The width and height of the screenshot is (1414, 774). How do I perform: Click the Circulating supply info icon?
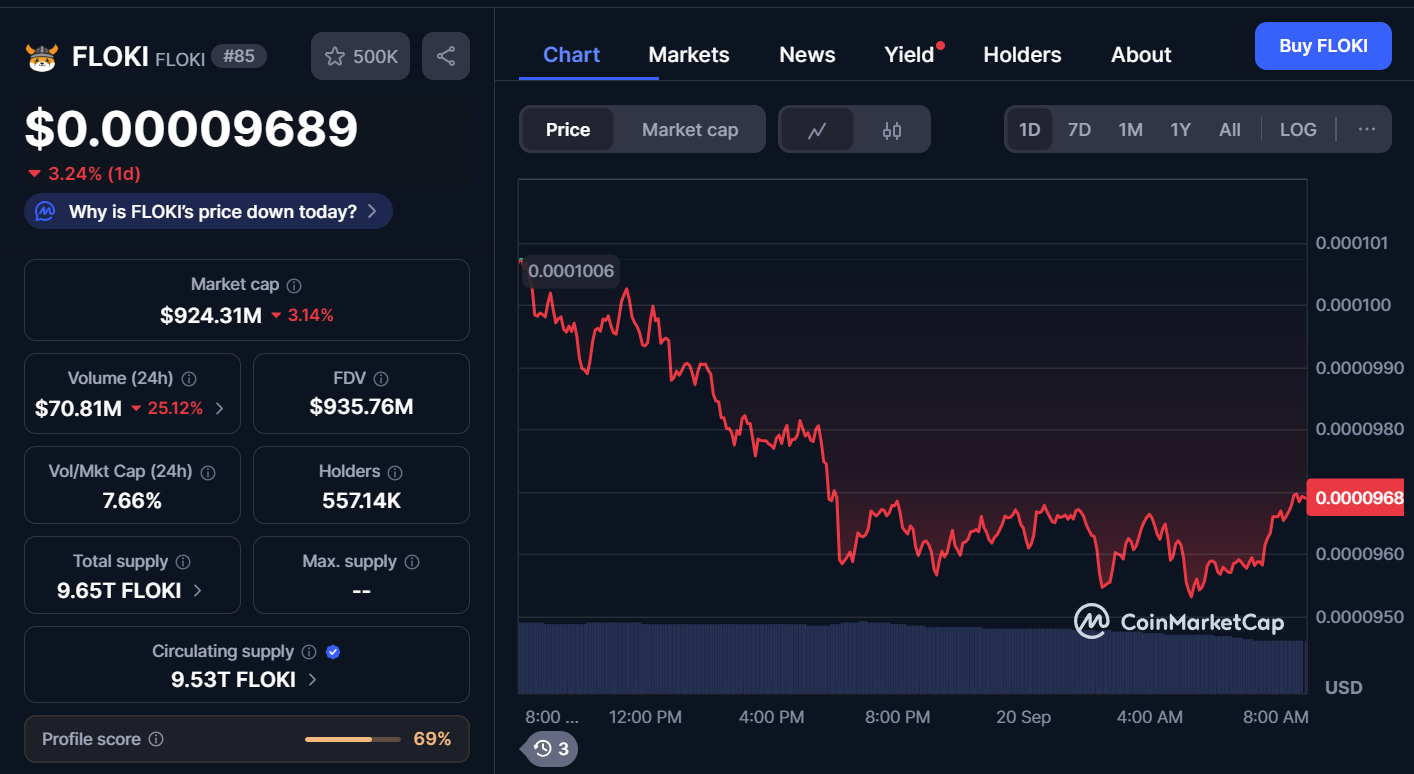(x=309, y=652)
